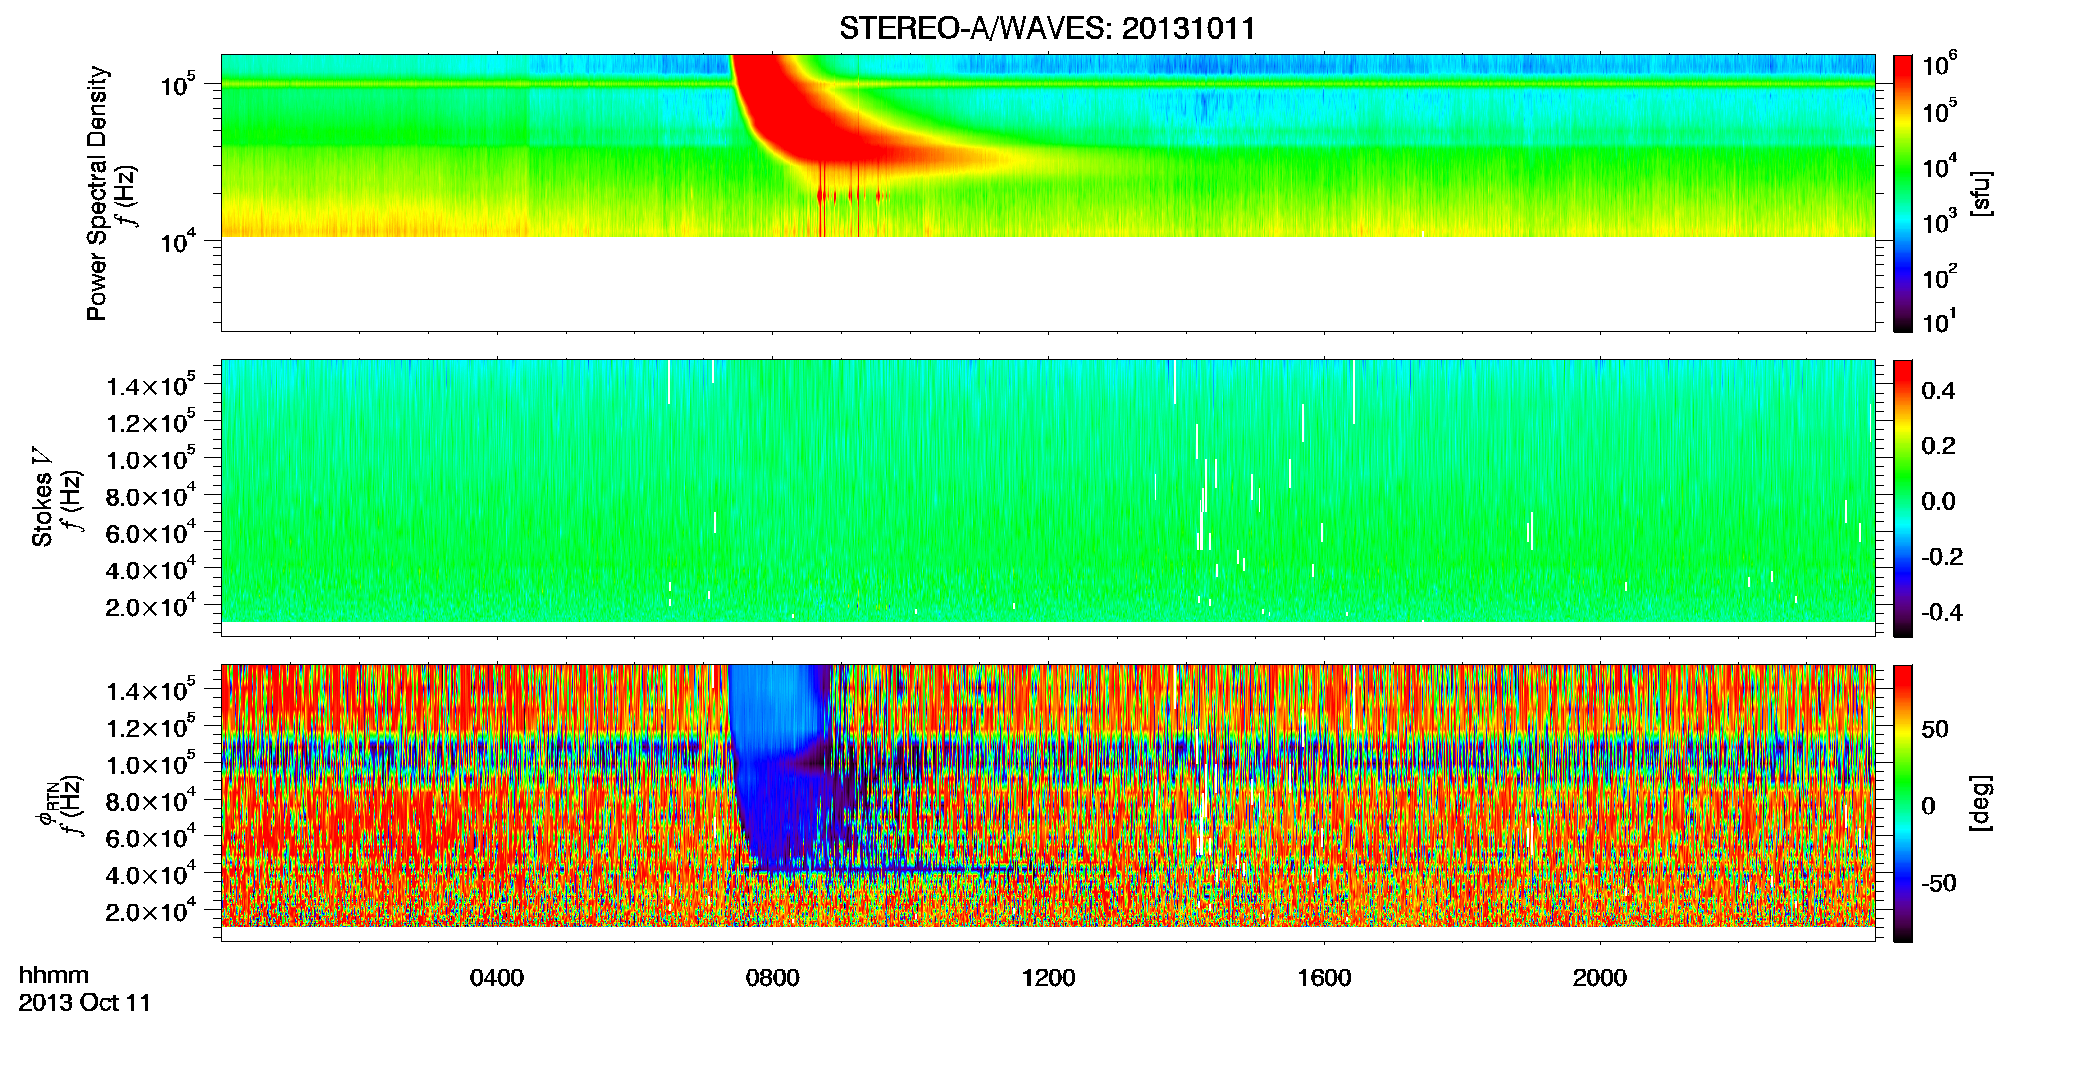Click the Stokes V colorbar
The height and width of the screenshot is (1080, 2096).
point(1903,498)
